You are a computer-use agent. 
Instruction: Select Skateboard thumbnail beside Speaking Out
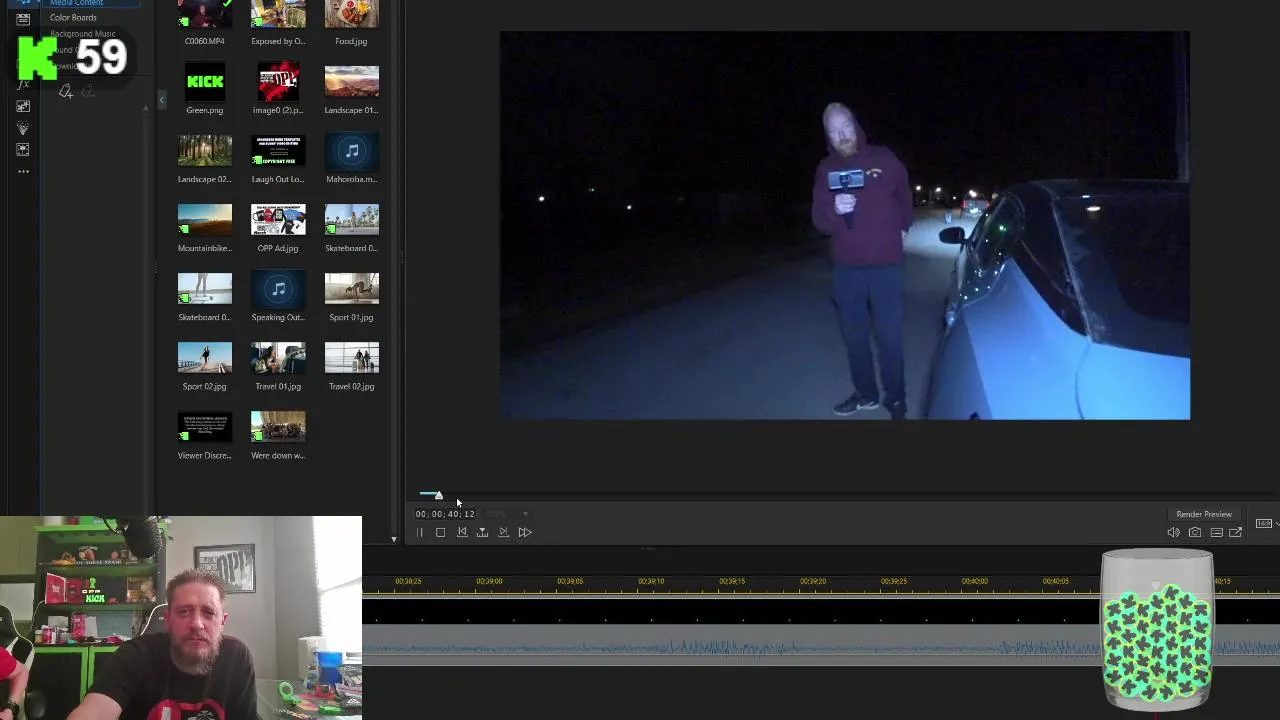coord(205,288)
